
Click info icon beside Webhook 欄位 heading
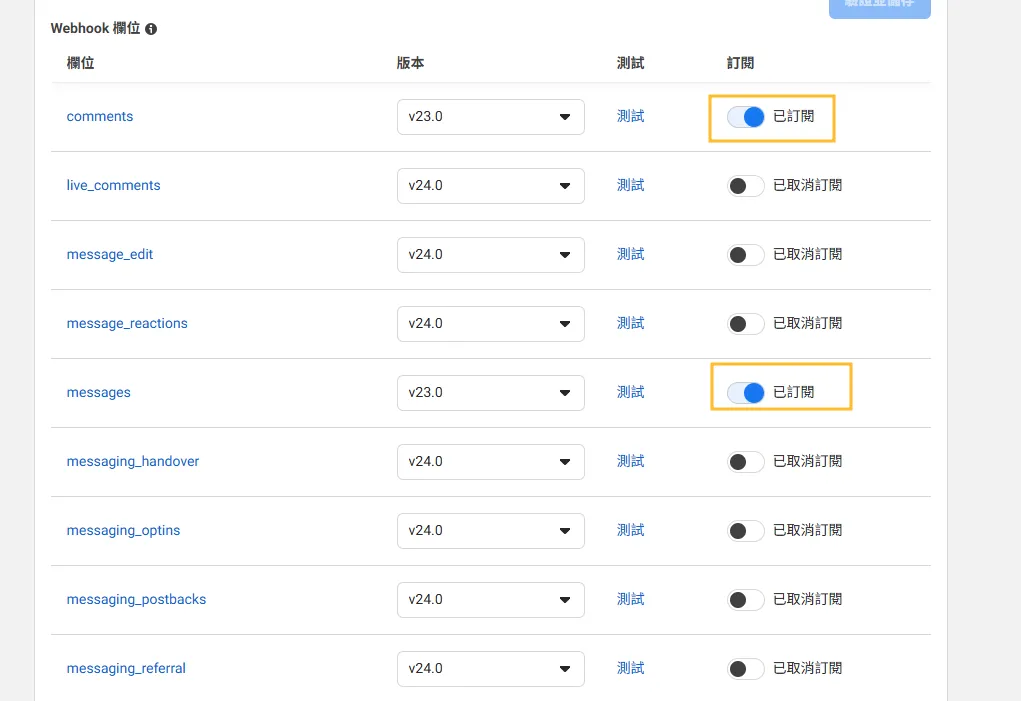(x=151, y=29)
